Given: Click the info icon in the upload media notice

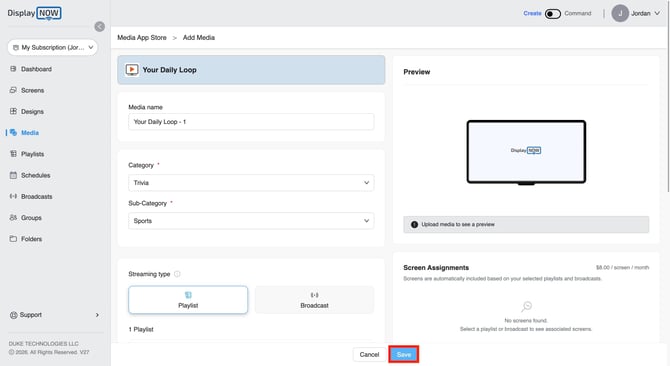Looking at the screenshot, I should tap(414, 225).
